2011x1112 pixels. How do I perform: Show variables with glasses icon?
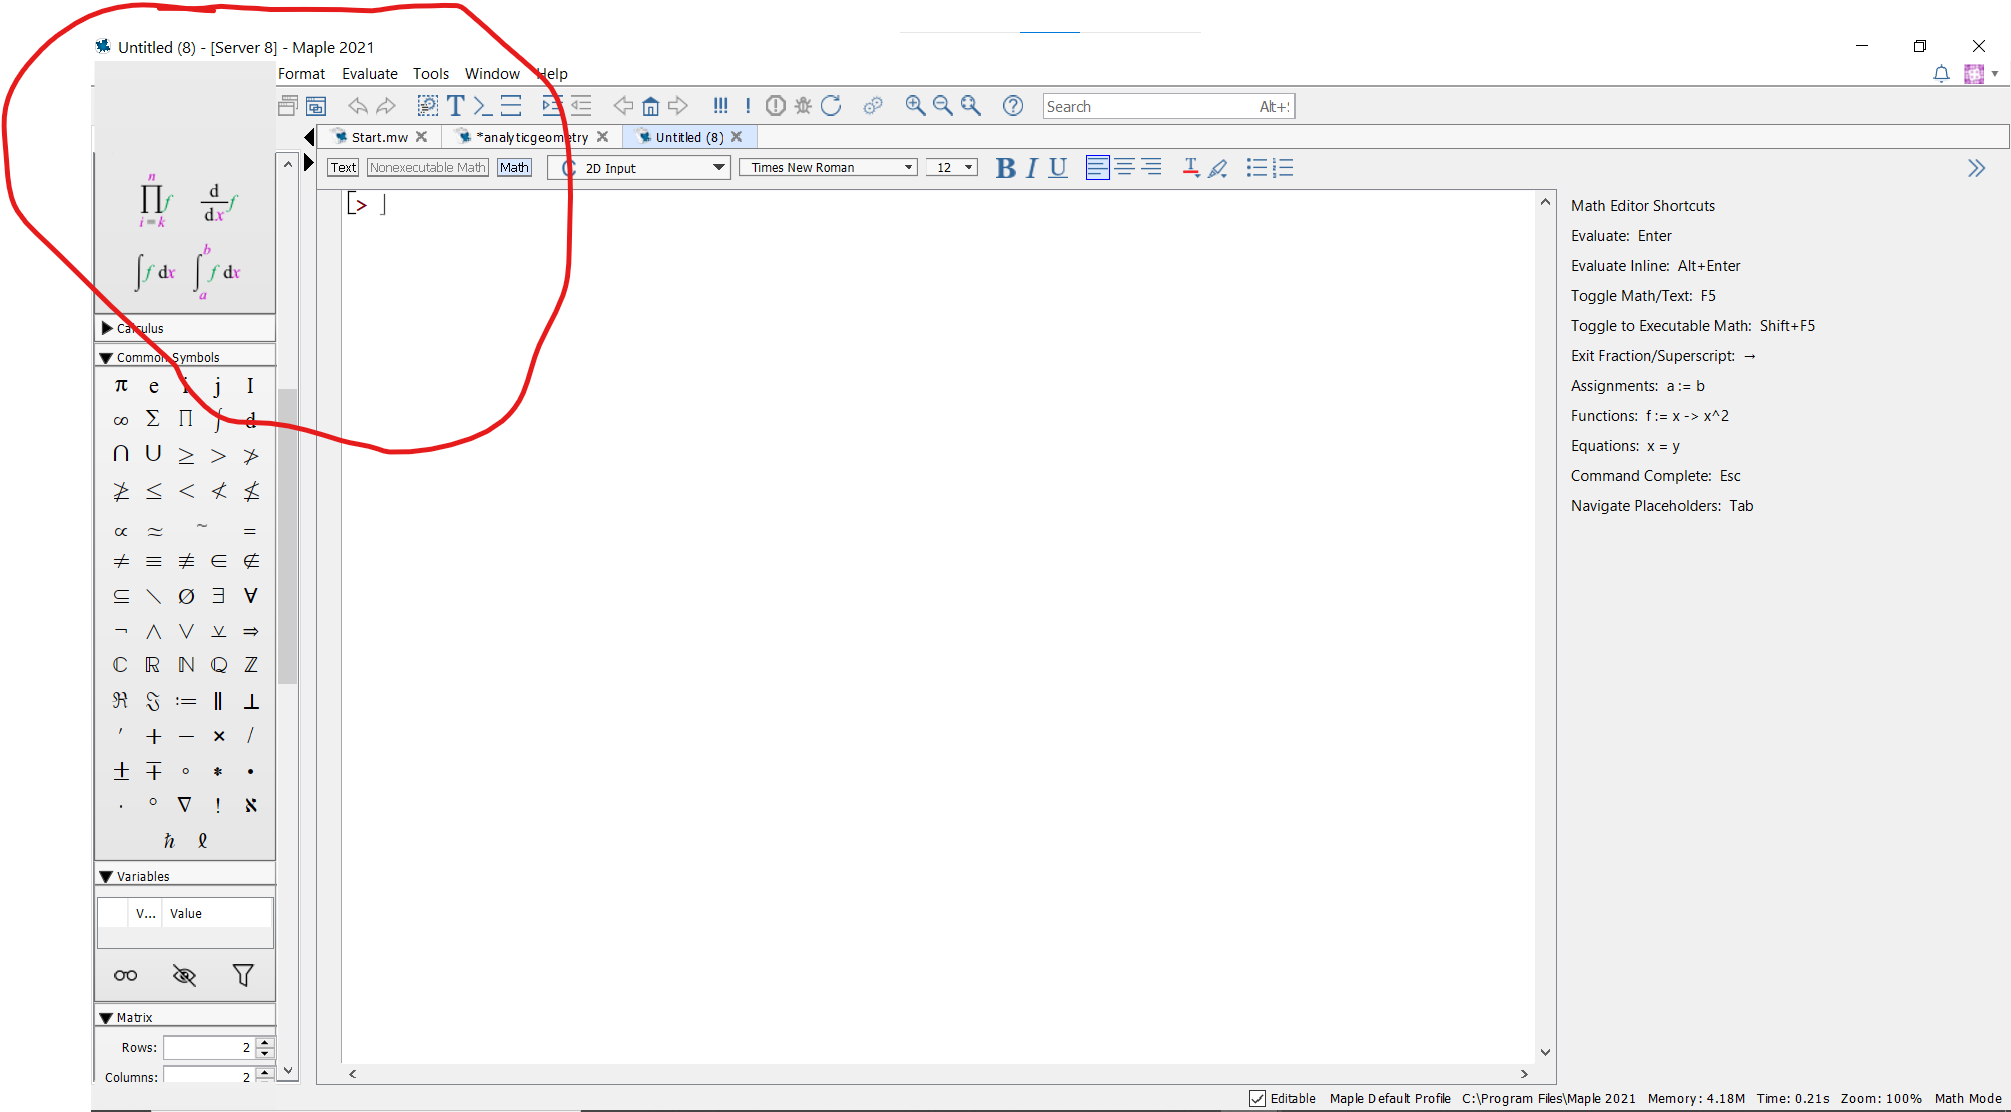coord(125,975)
